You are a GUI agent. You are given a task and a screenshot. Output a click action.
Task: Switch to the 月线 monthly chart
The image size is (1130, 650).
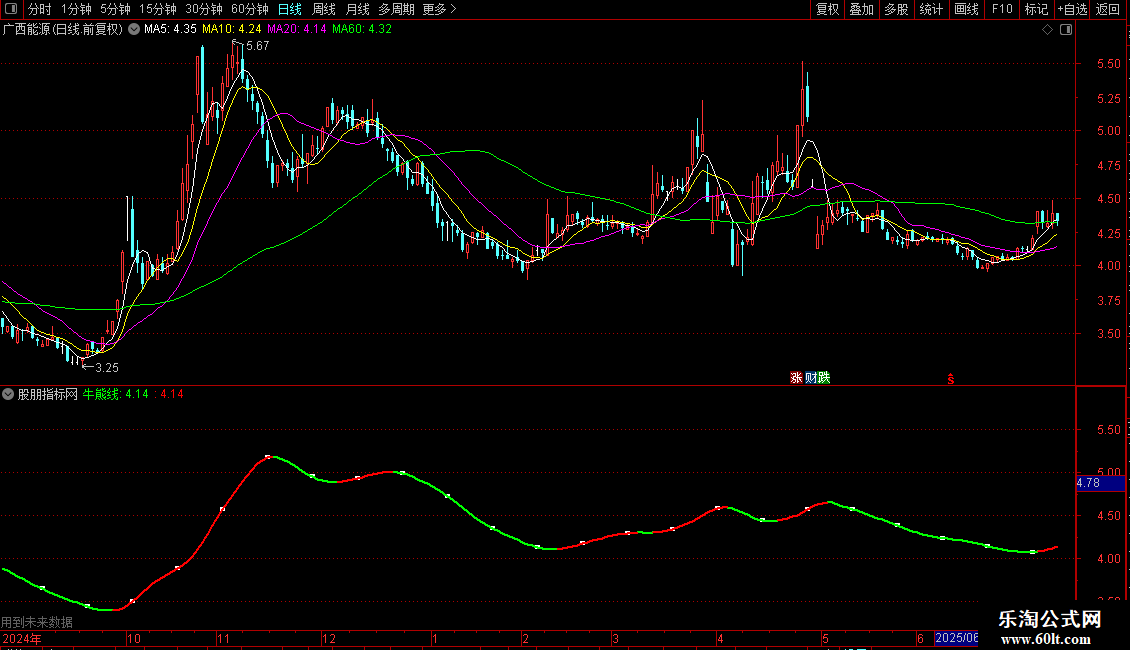pyautogui.click(x=357, y=9)
